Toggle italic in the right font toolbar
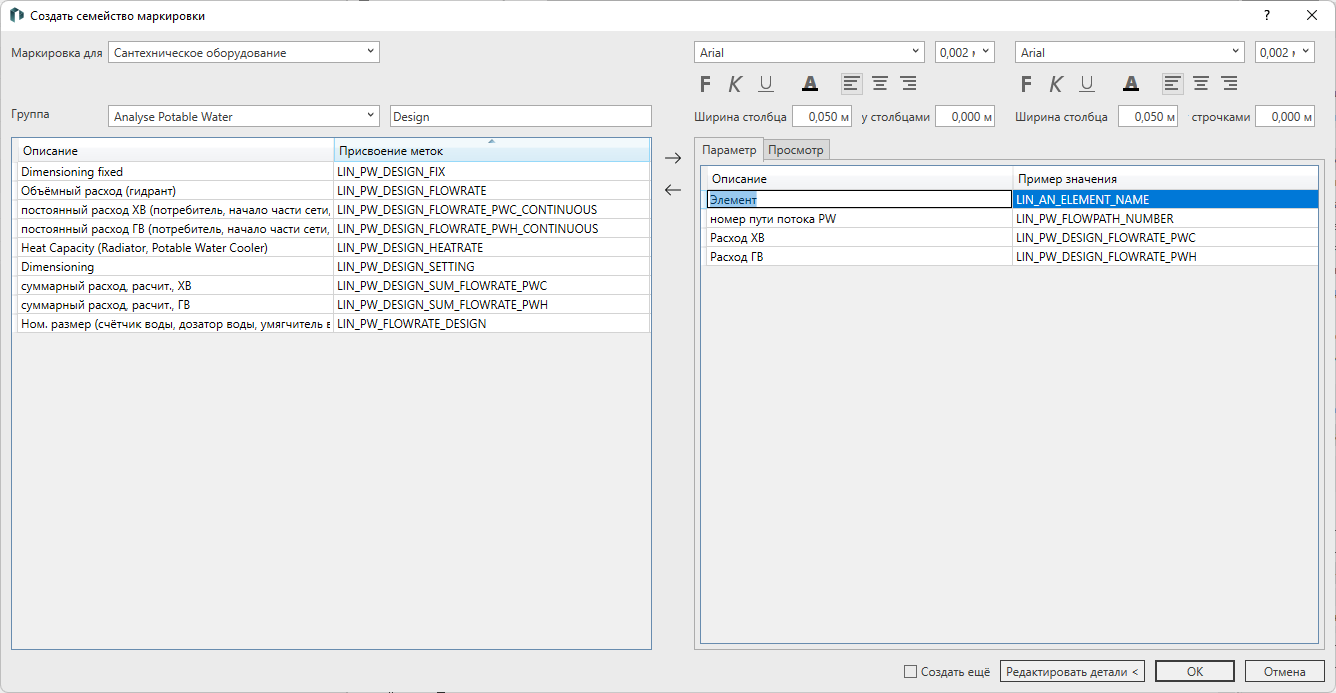1336x693 pixels. (1055, 84)
